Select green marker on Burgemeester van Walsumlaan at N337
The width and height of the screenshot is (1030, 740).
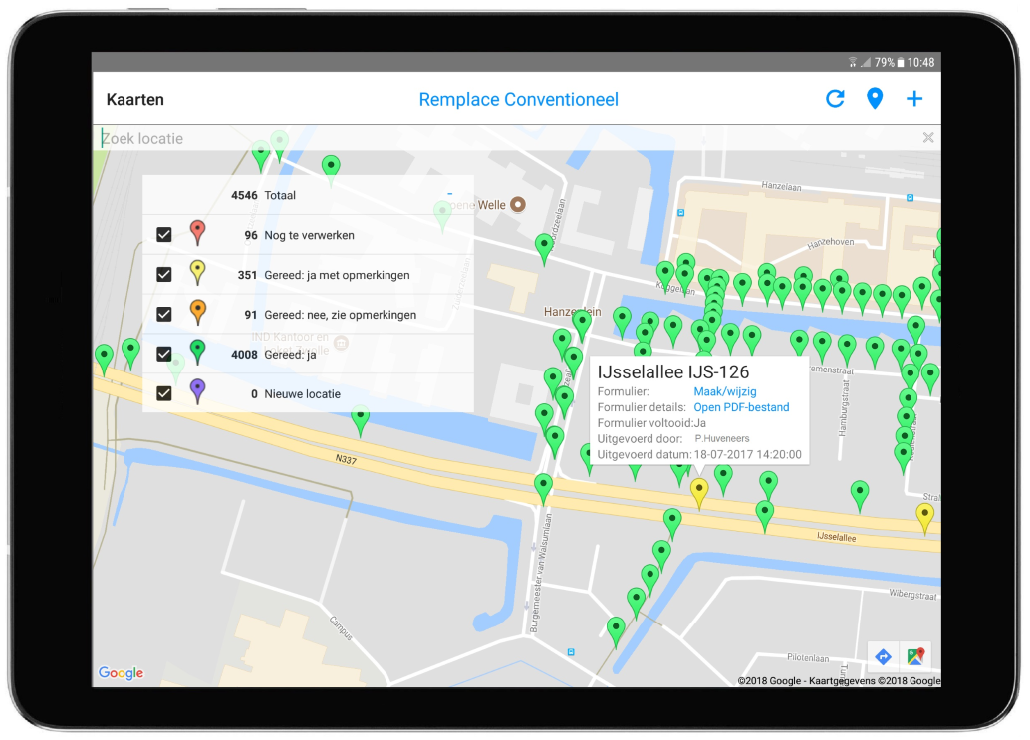click(x=543, y=489)
